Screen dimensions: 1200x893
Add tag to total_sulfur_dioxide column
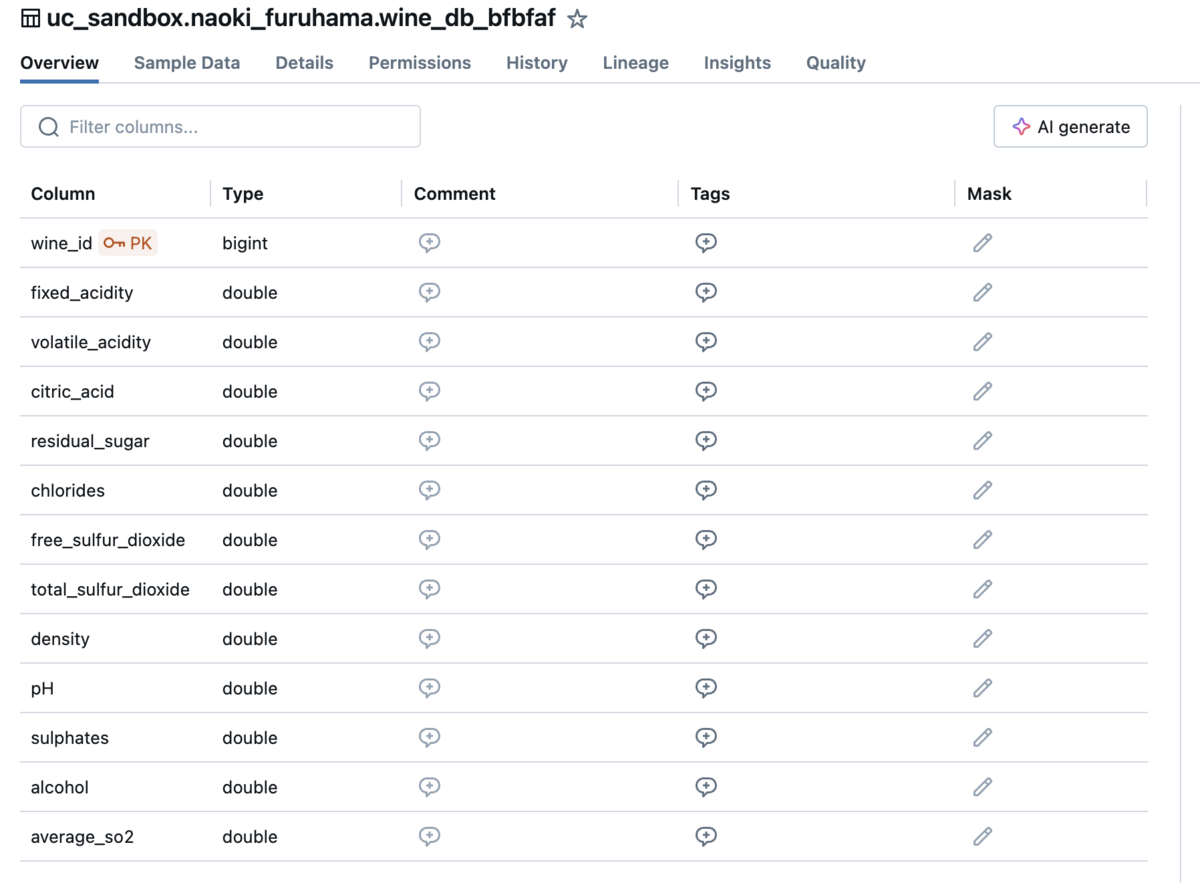pos(706,589)
